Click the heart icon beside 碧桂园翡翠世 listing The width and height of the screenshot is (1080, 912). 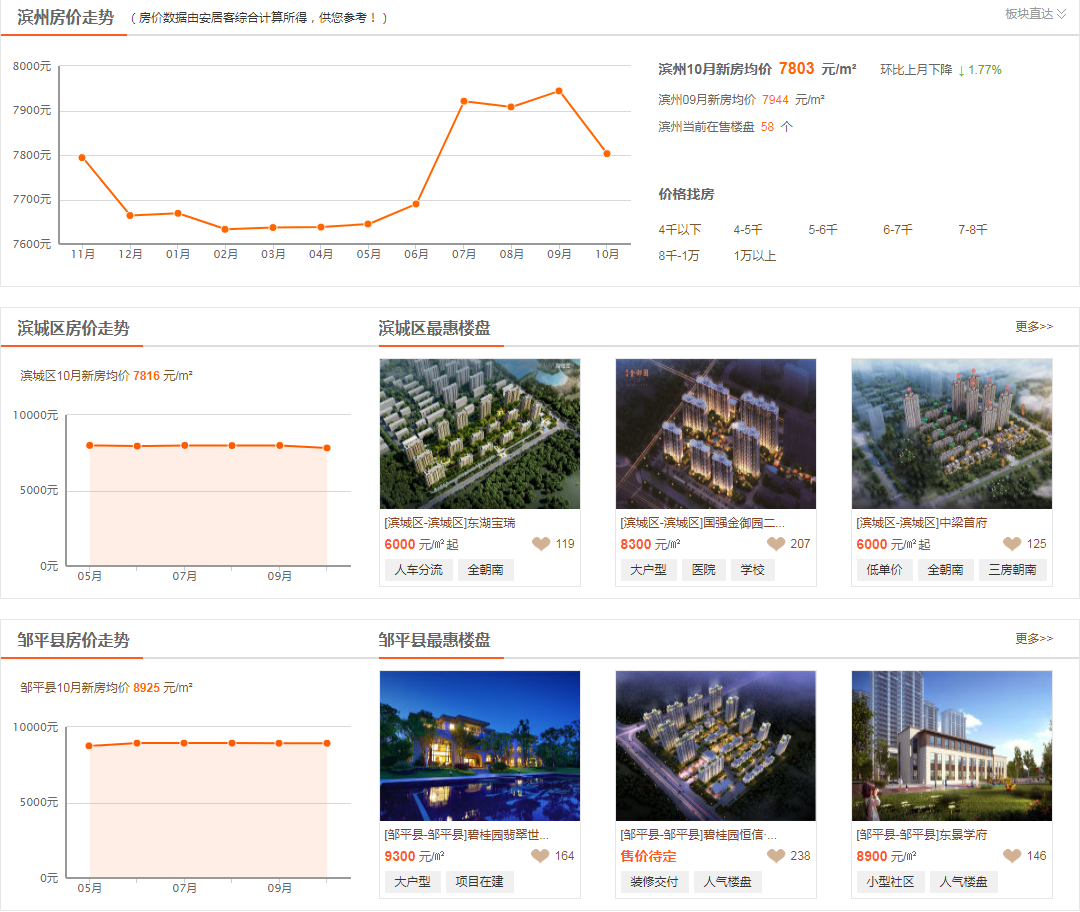541,856
